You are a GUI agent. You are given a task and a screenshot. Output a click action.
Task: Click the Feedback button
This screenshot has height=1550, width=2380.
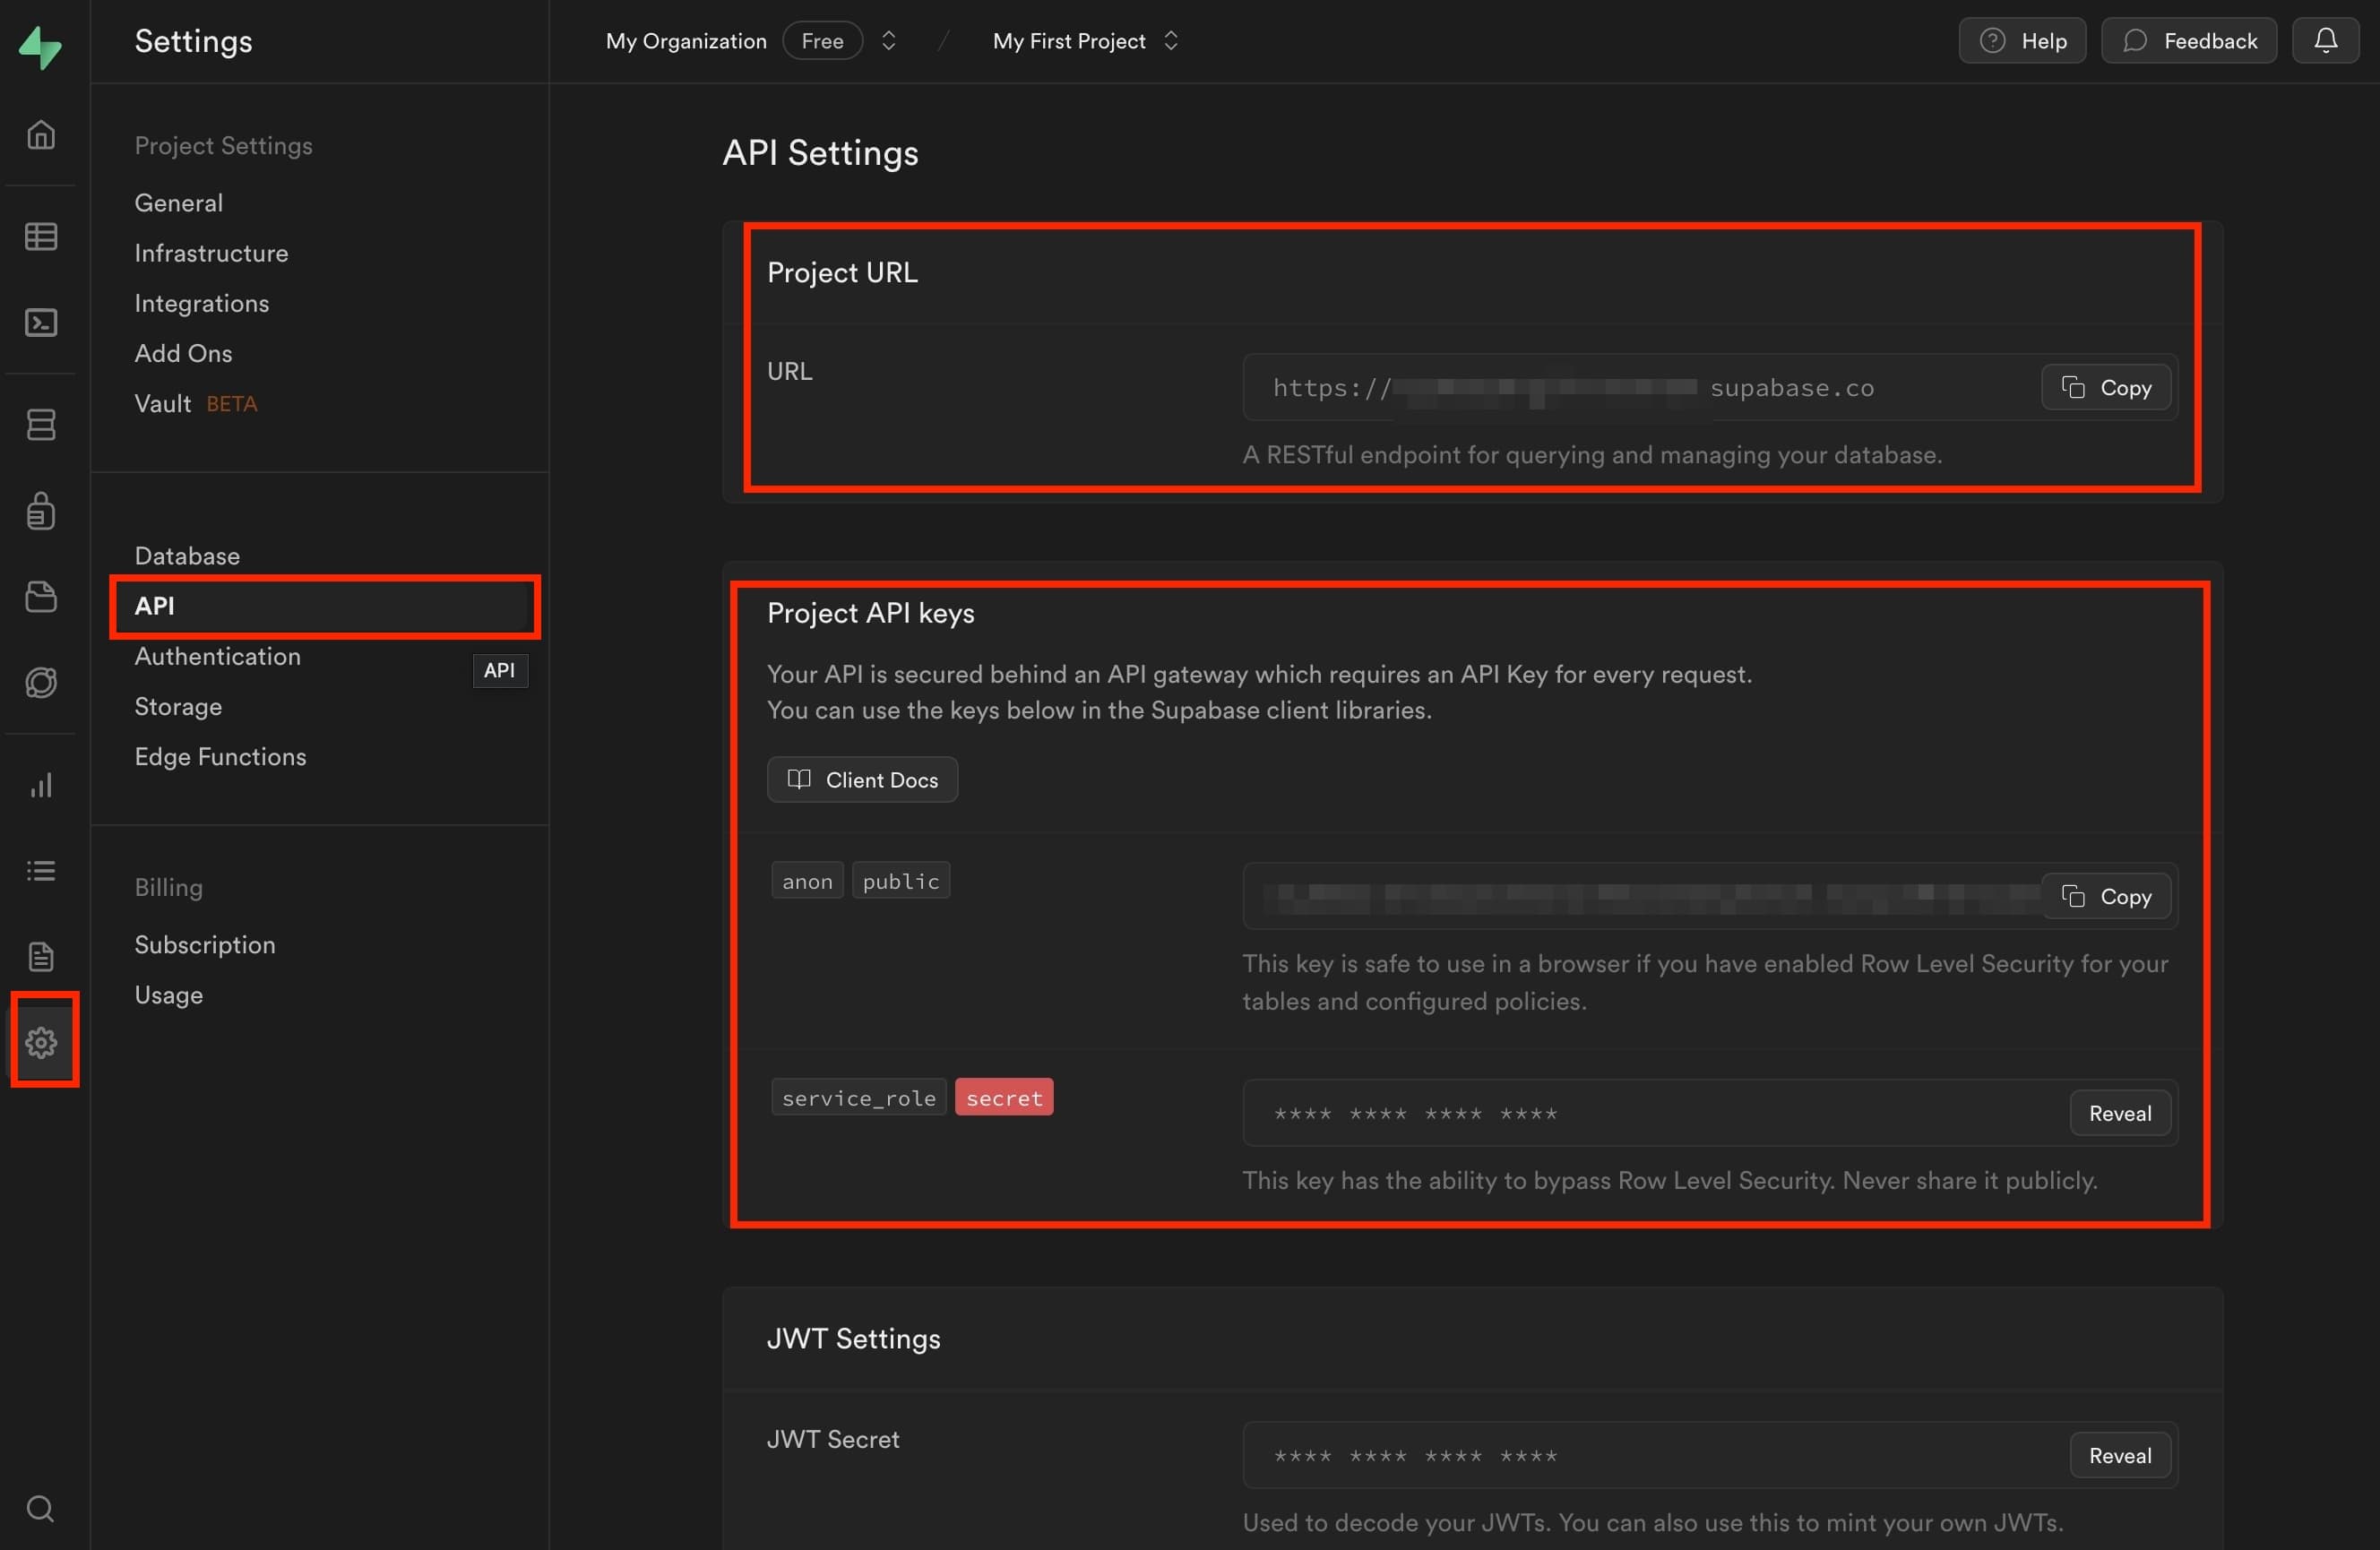click(2189, 41)
